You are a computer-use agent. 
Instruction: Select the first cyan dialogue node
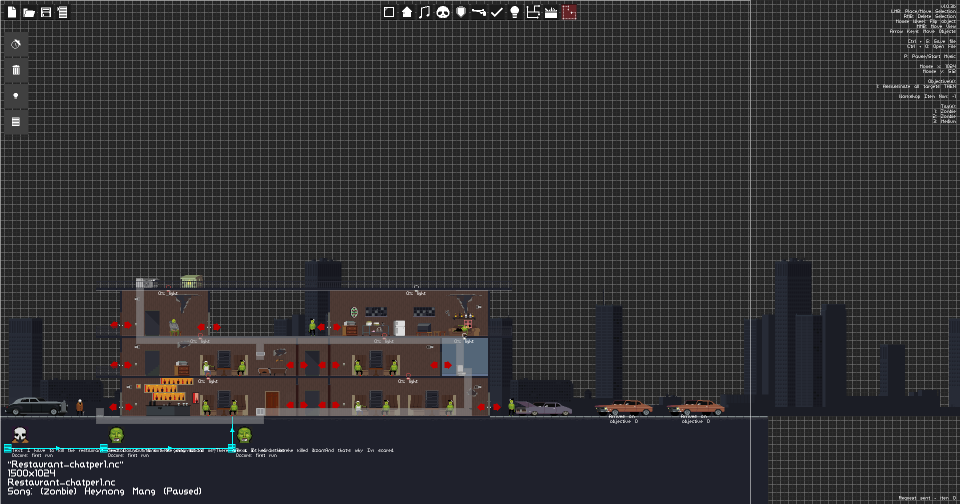8,449
